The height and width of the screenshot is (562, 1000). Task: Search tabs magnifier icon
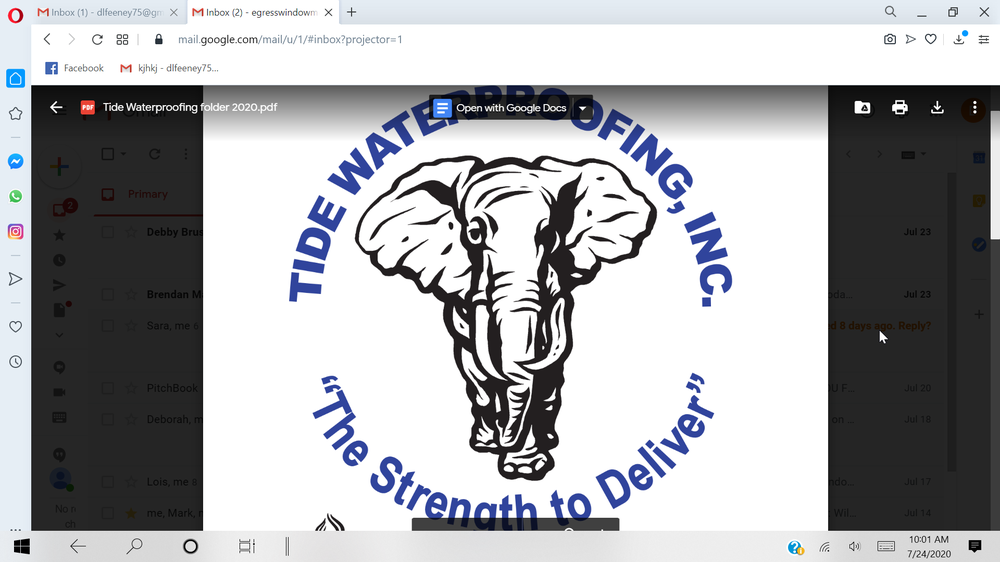pyautogui.click(x=890, y=11)
